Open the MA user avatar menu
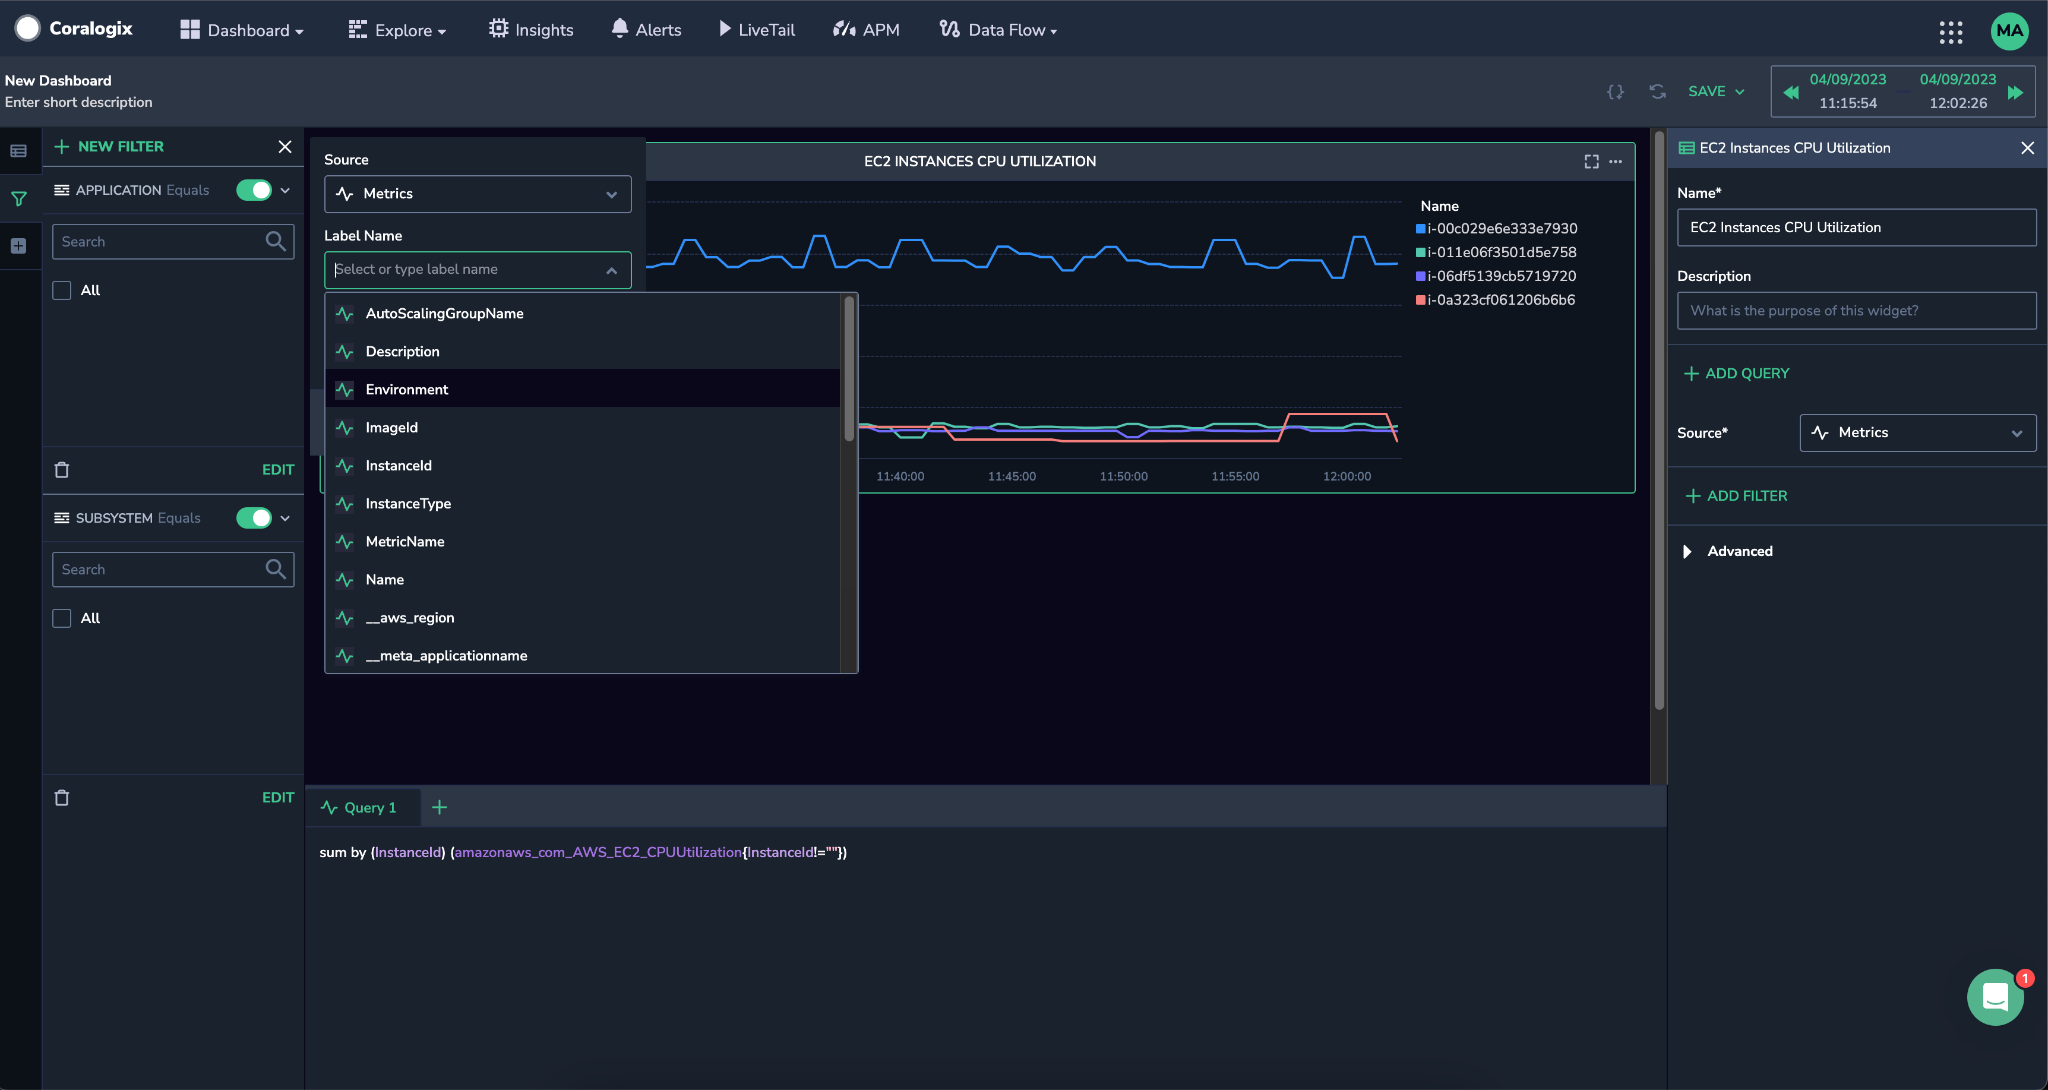This screenshot has height=1090, width=2048. pos(2009,31)
